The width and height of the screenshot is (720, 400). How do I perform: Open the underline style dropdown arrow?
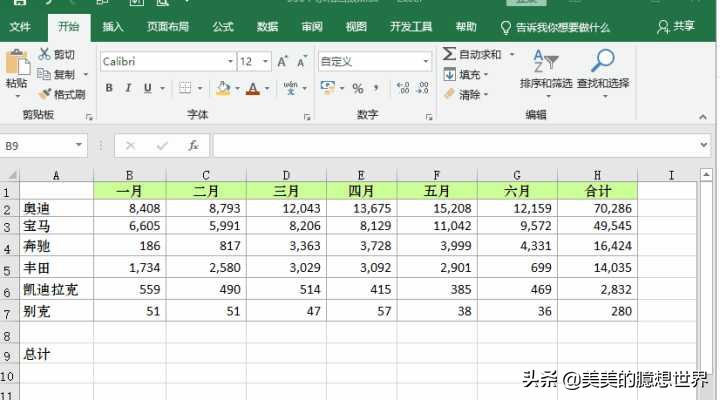tap(162, 88)
